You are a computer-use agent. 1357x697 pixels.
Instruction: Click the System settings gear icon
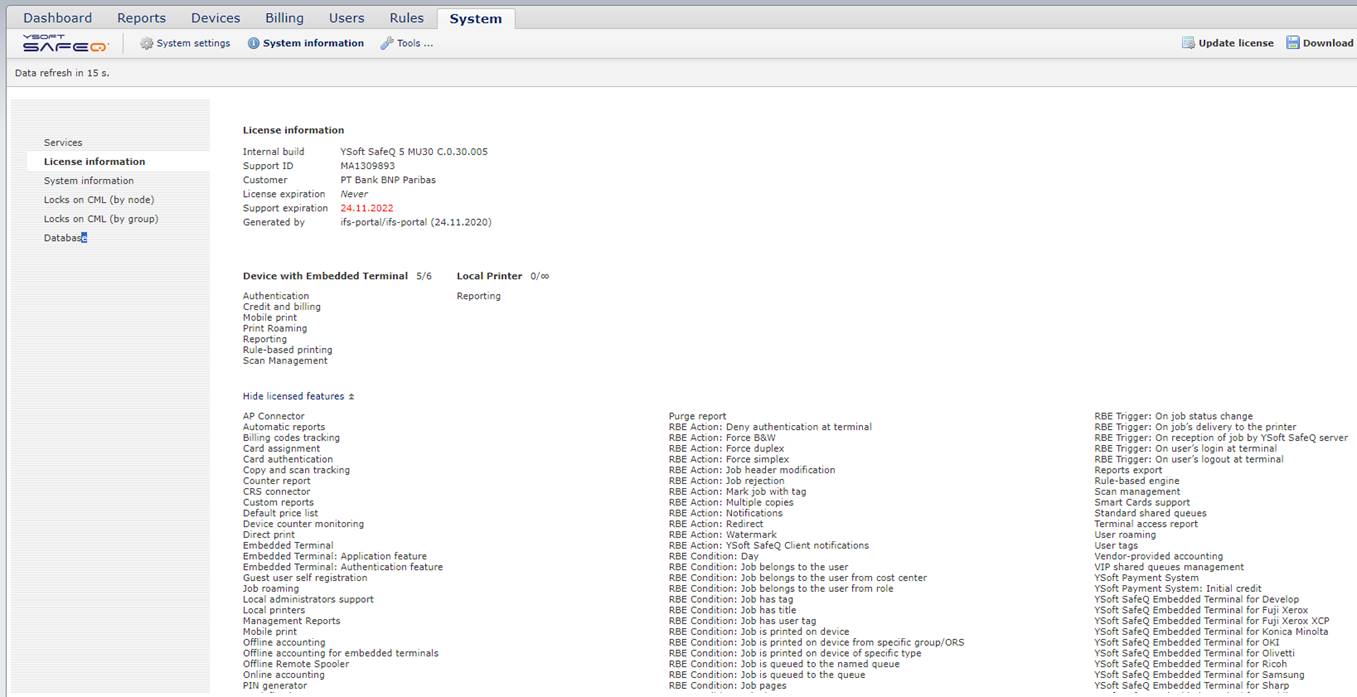pos(147,43)
